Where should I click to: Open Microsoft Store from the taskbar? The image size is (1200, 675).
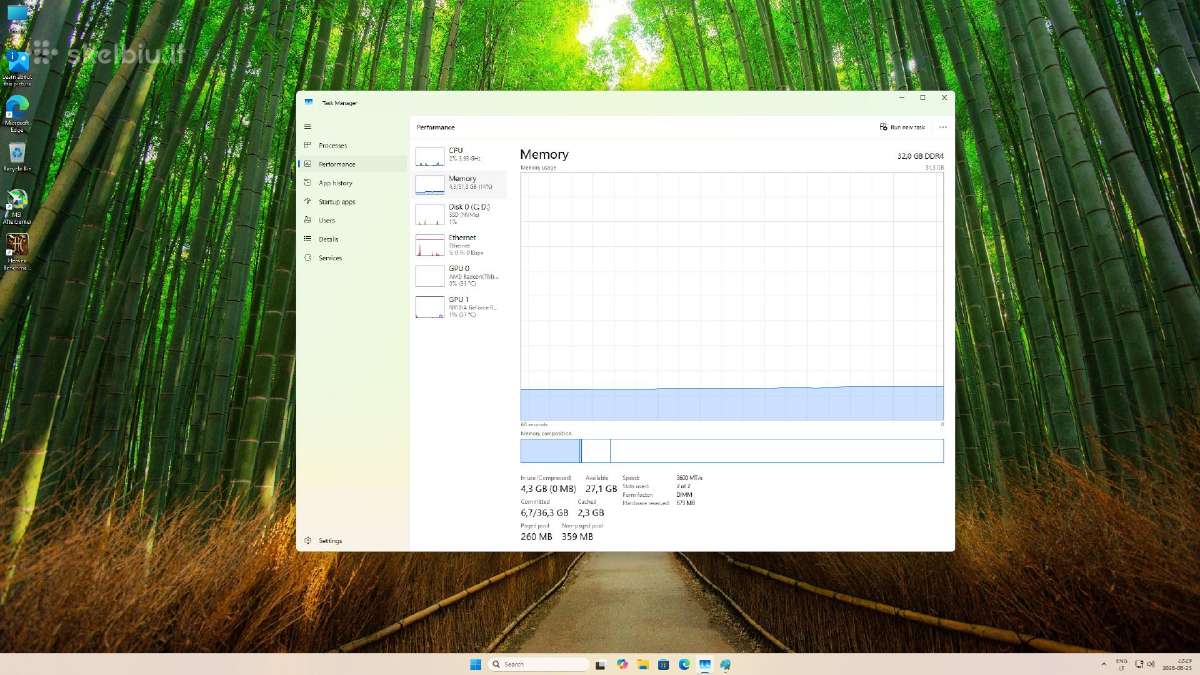click(x=664, y=664)
